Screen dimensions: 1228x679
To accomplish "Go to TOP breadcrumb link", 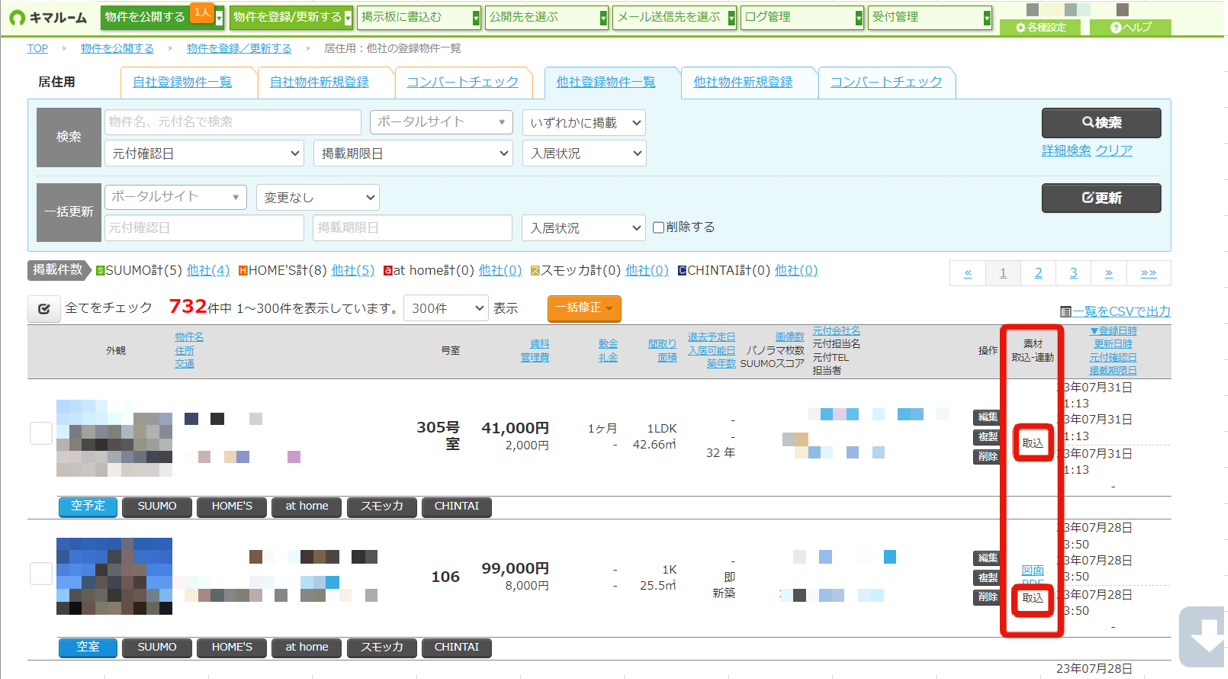I will point(37,48).
